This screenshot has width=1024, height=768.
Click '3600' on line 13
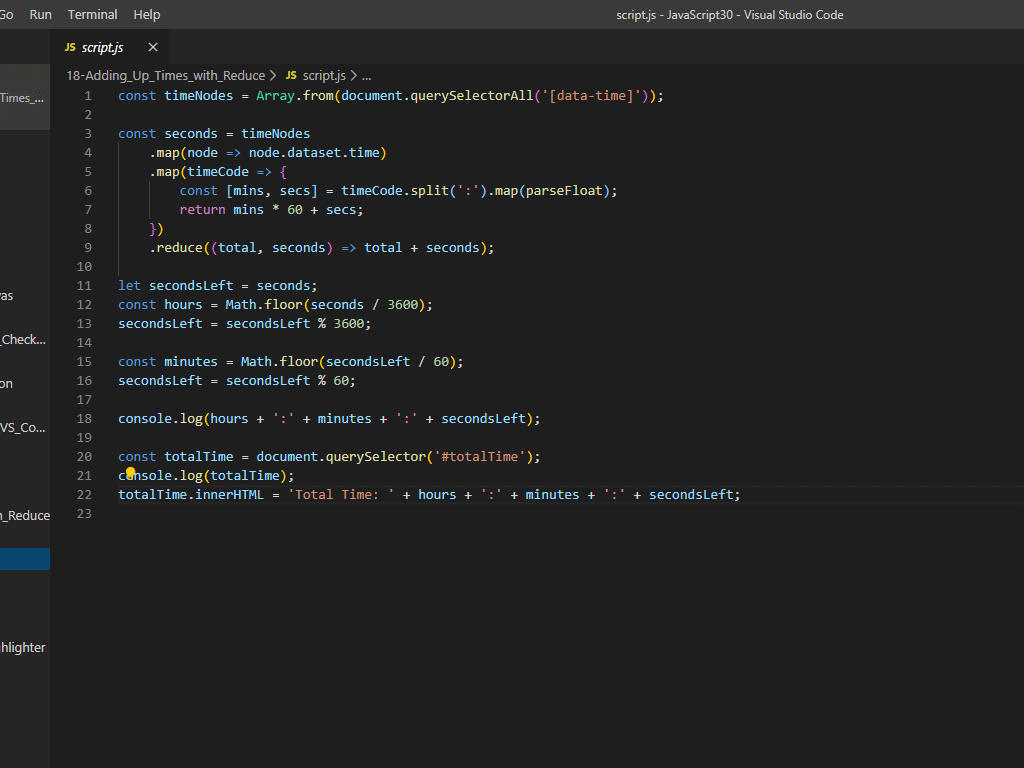coord(349,324)
